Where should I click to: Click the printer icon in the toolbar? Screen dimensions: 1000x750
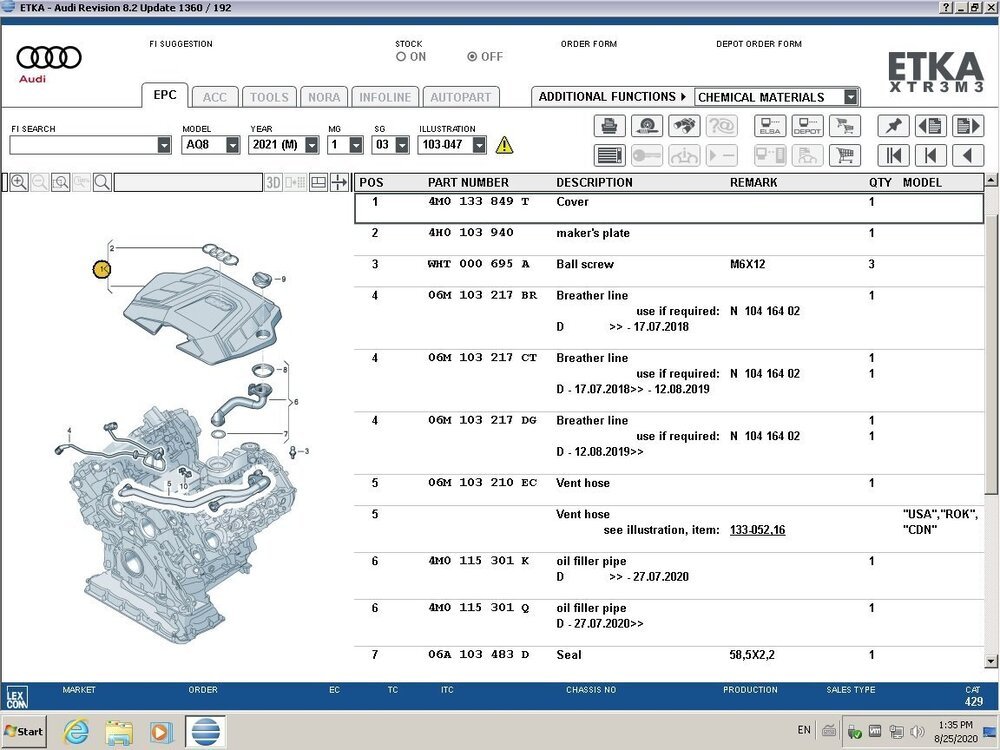point(609,126)
